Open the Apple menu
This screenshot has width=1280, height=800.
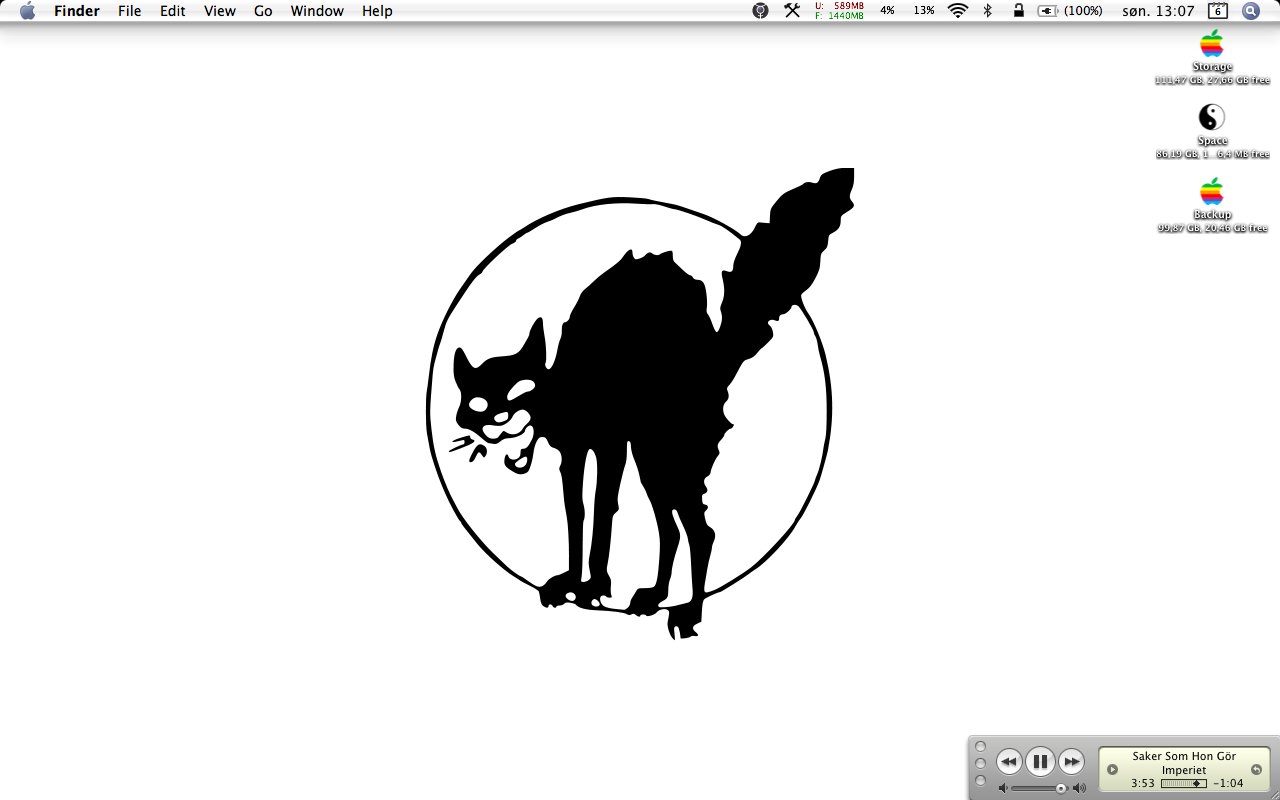[27, 11]
